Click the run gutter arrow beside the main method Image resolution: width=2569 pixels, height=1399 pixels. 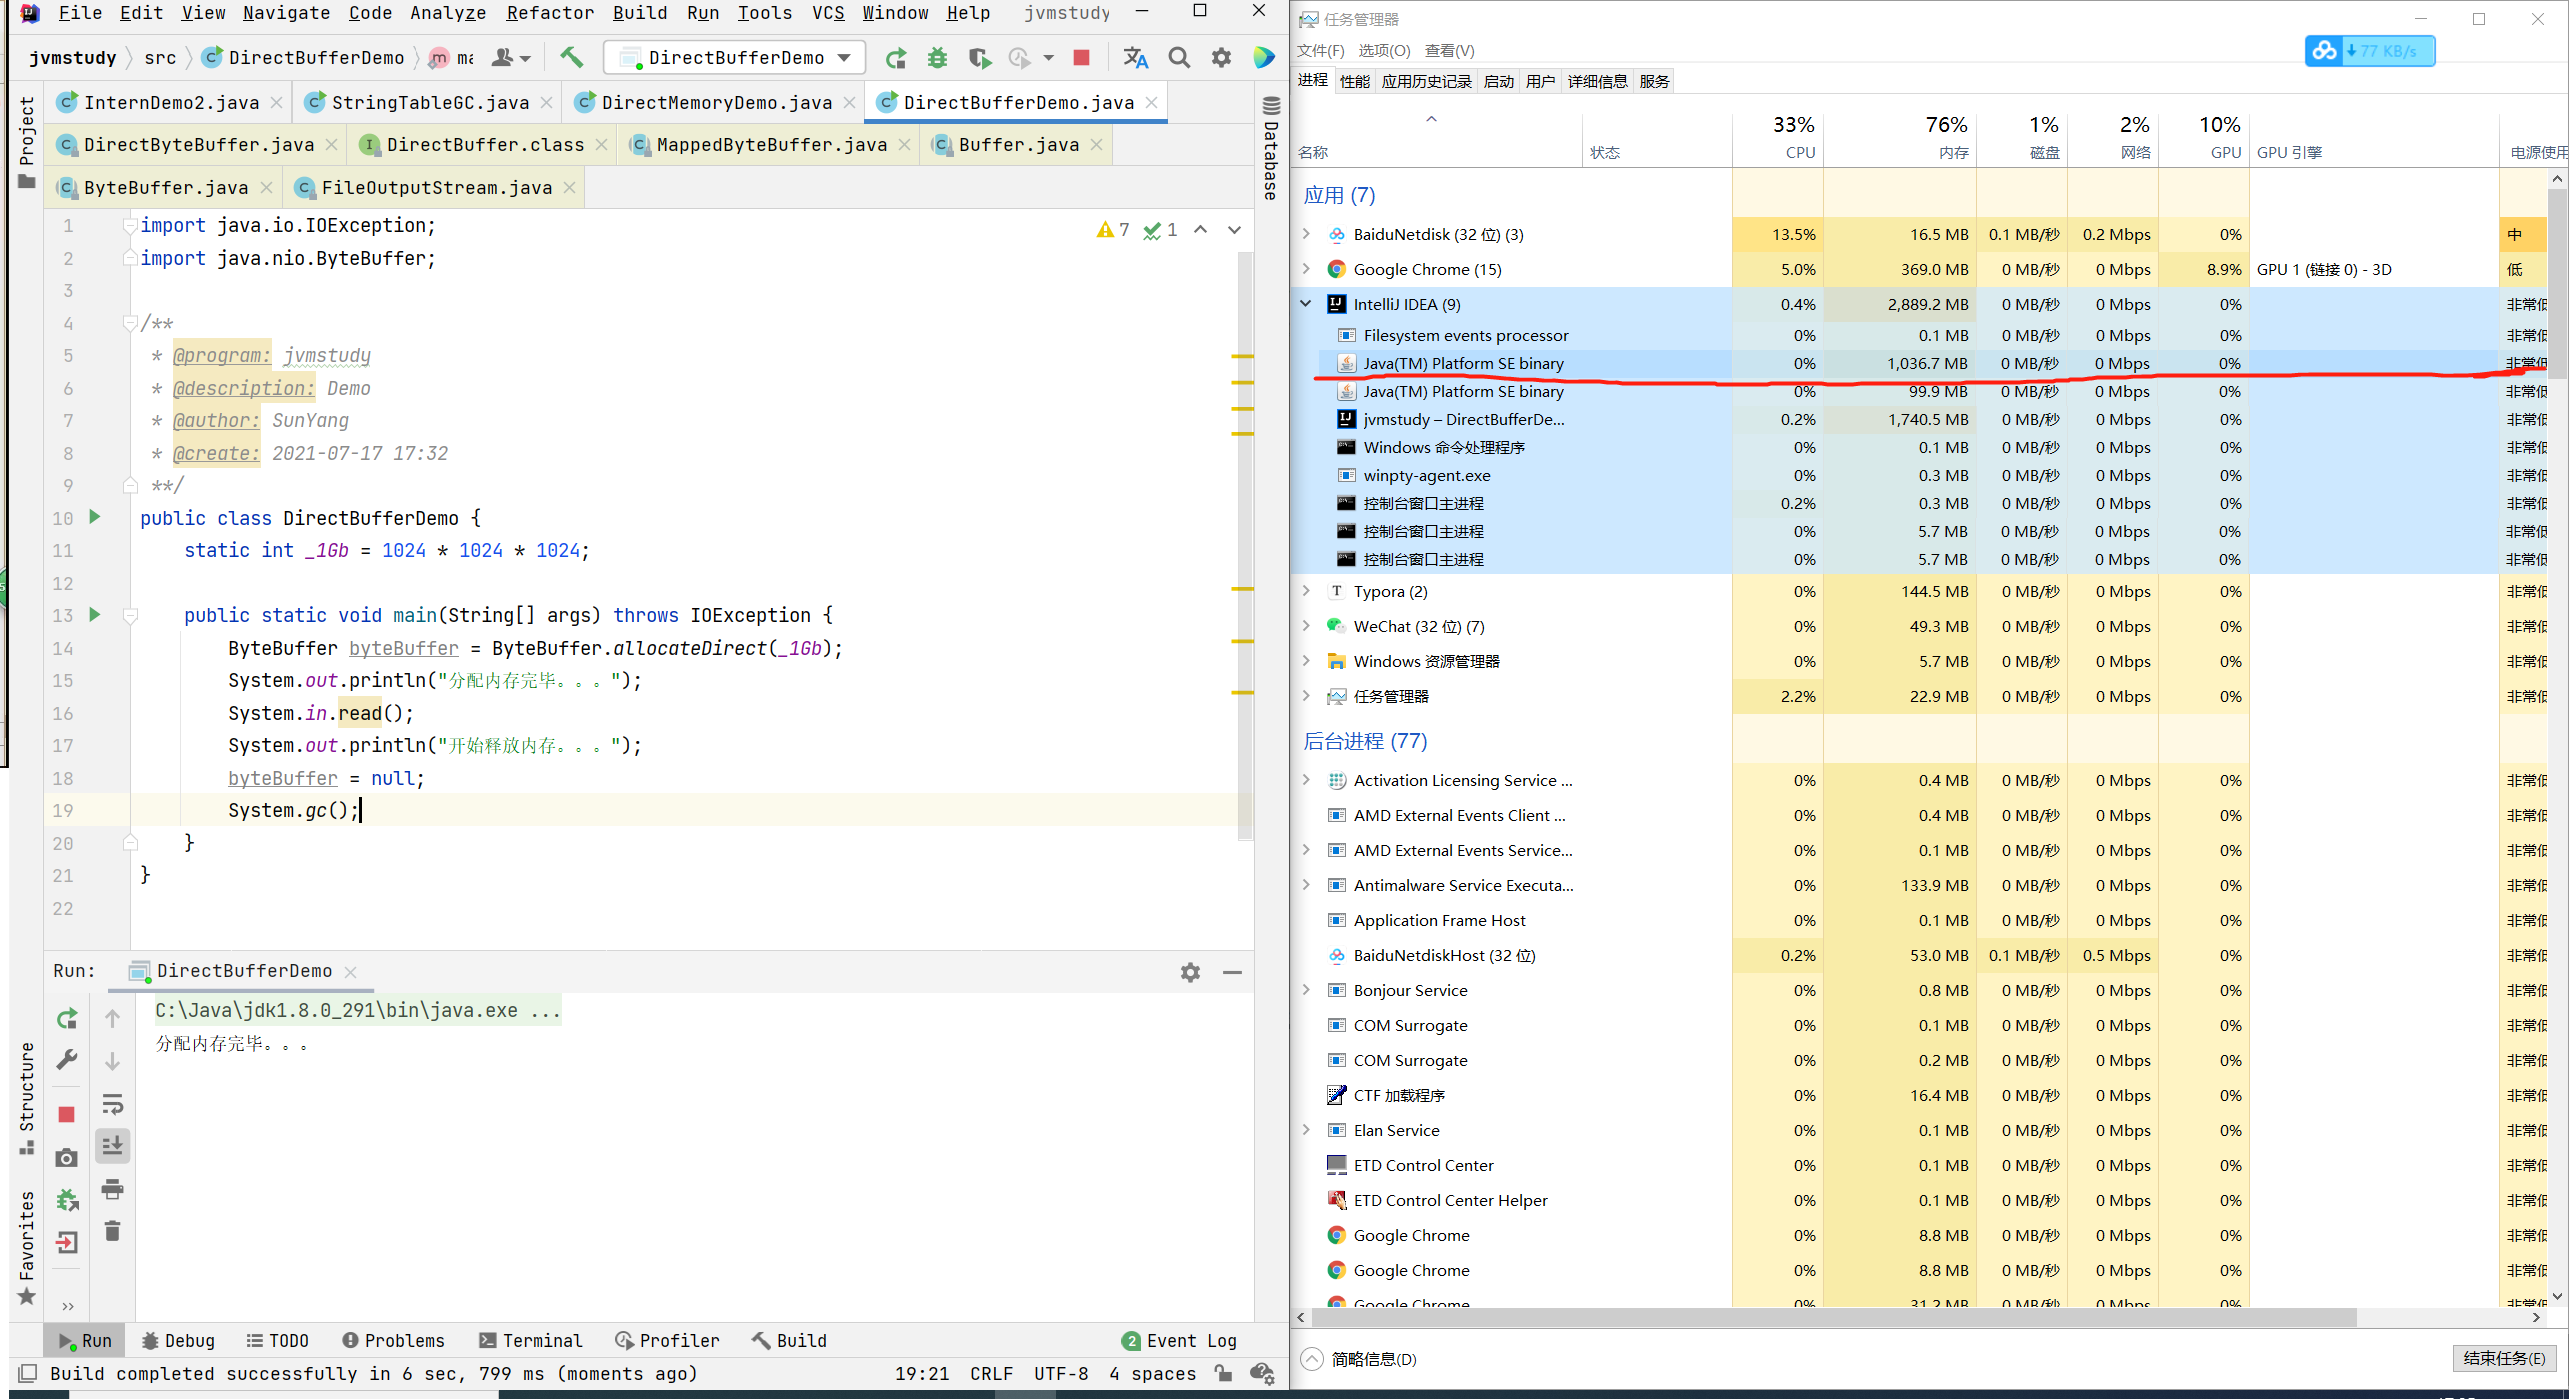click(x=95, y=614)
